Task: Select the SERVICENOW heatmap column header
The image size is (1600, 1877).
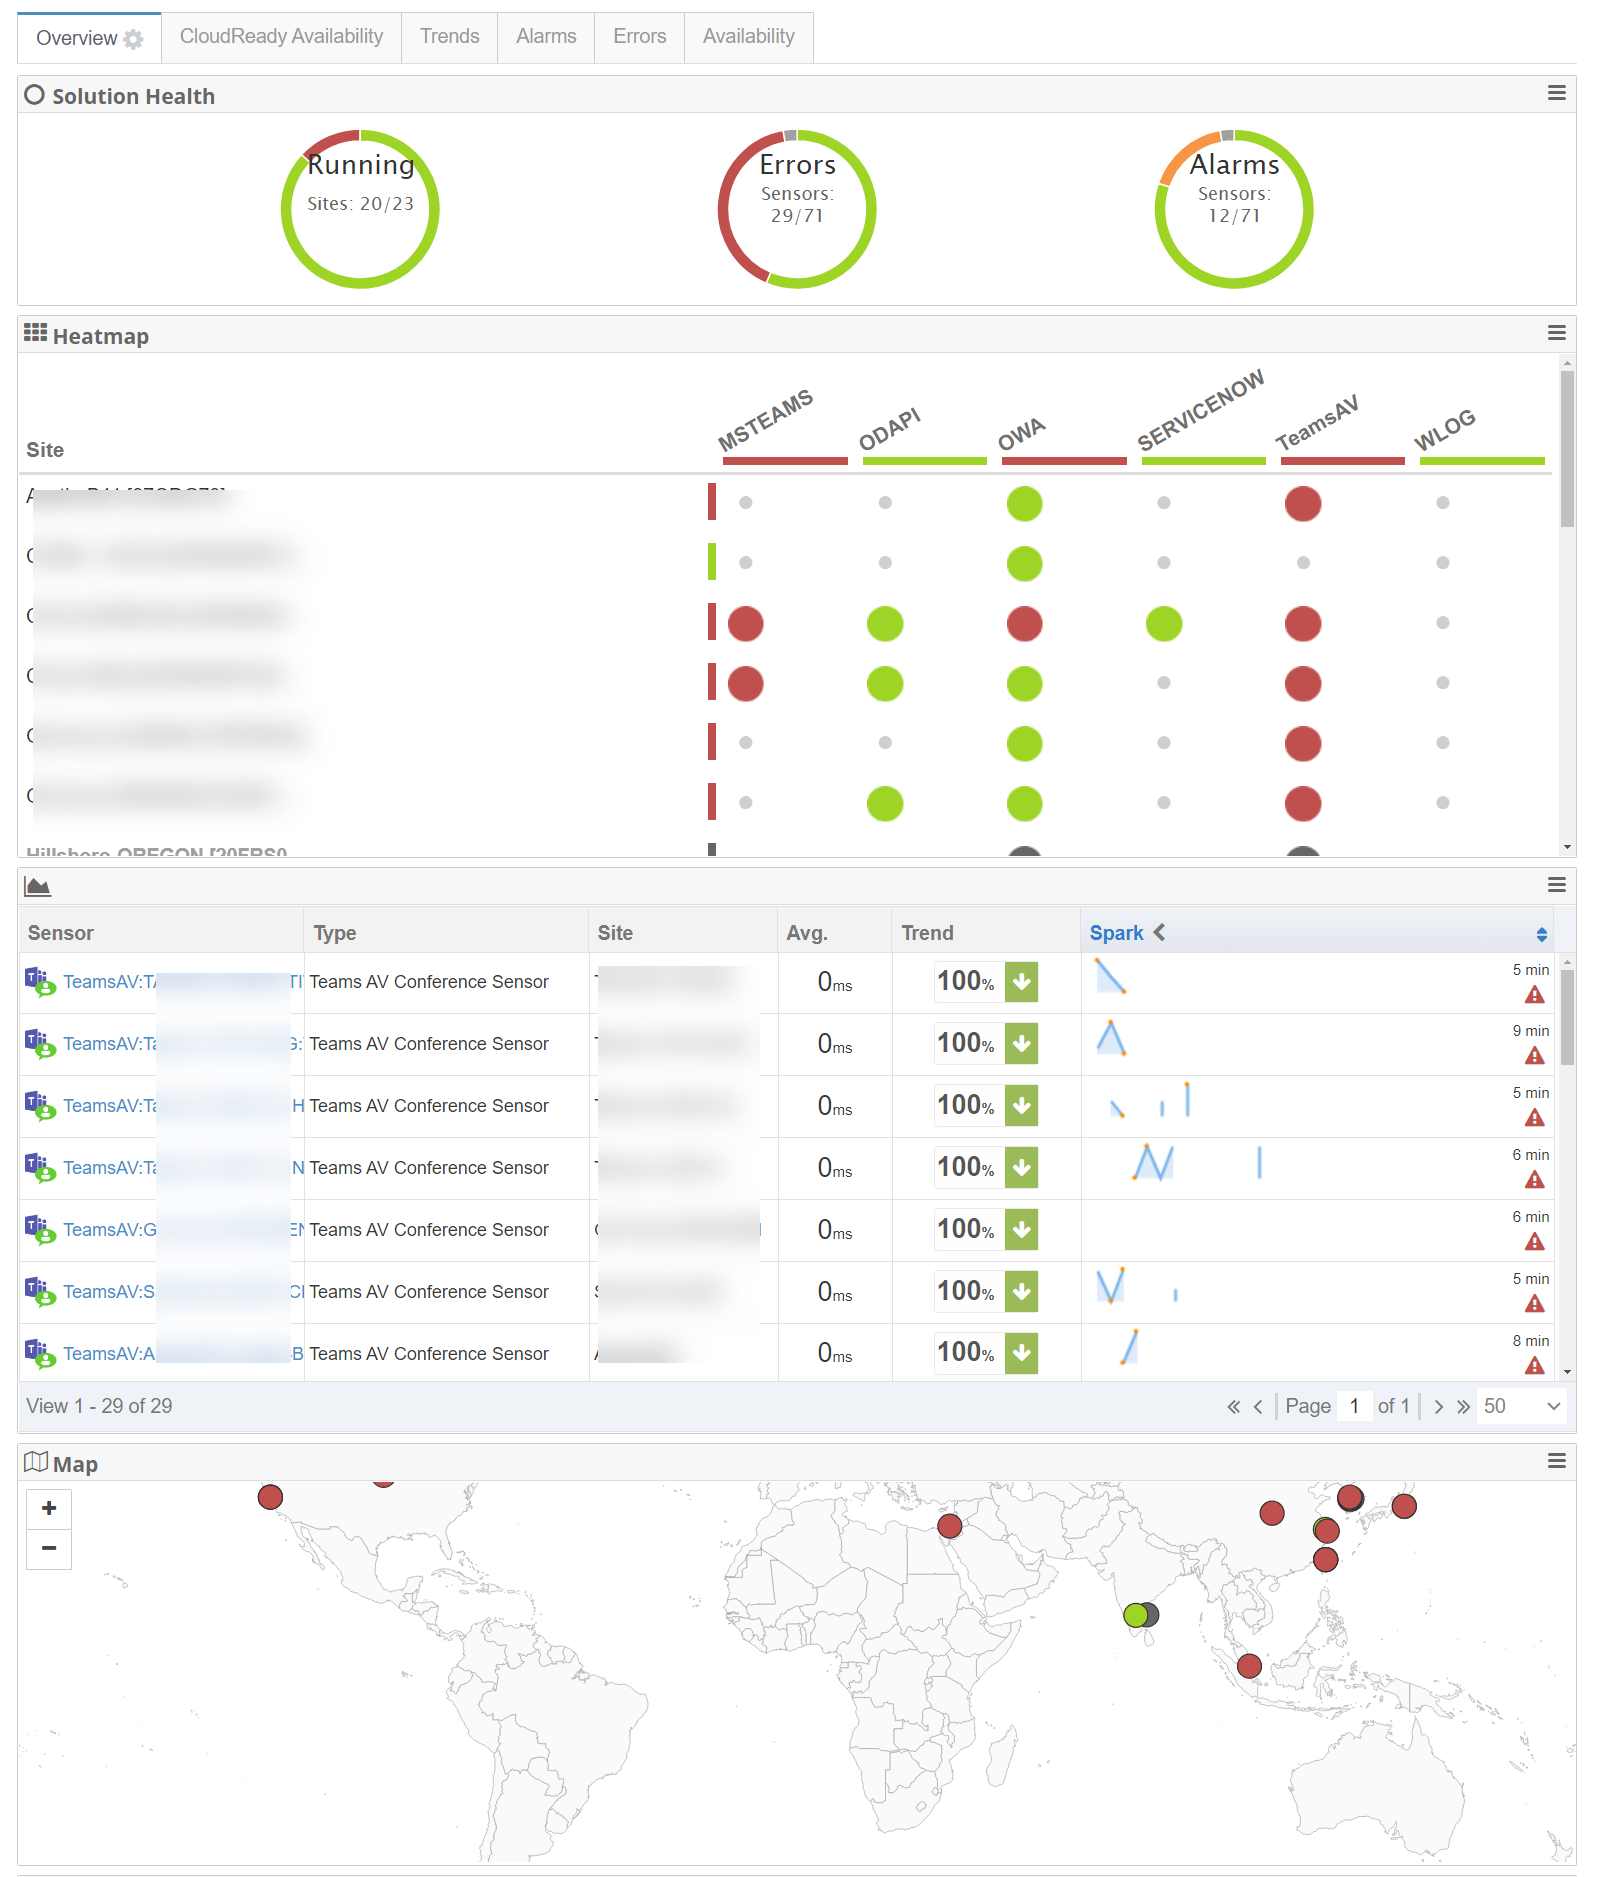Action: coord(1200,410)
